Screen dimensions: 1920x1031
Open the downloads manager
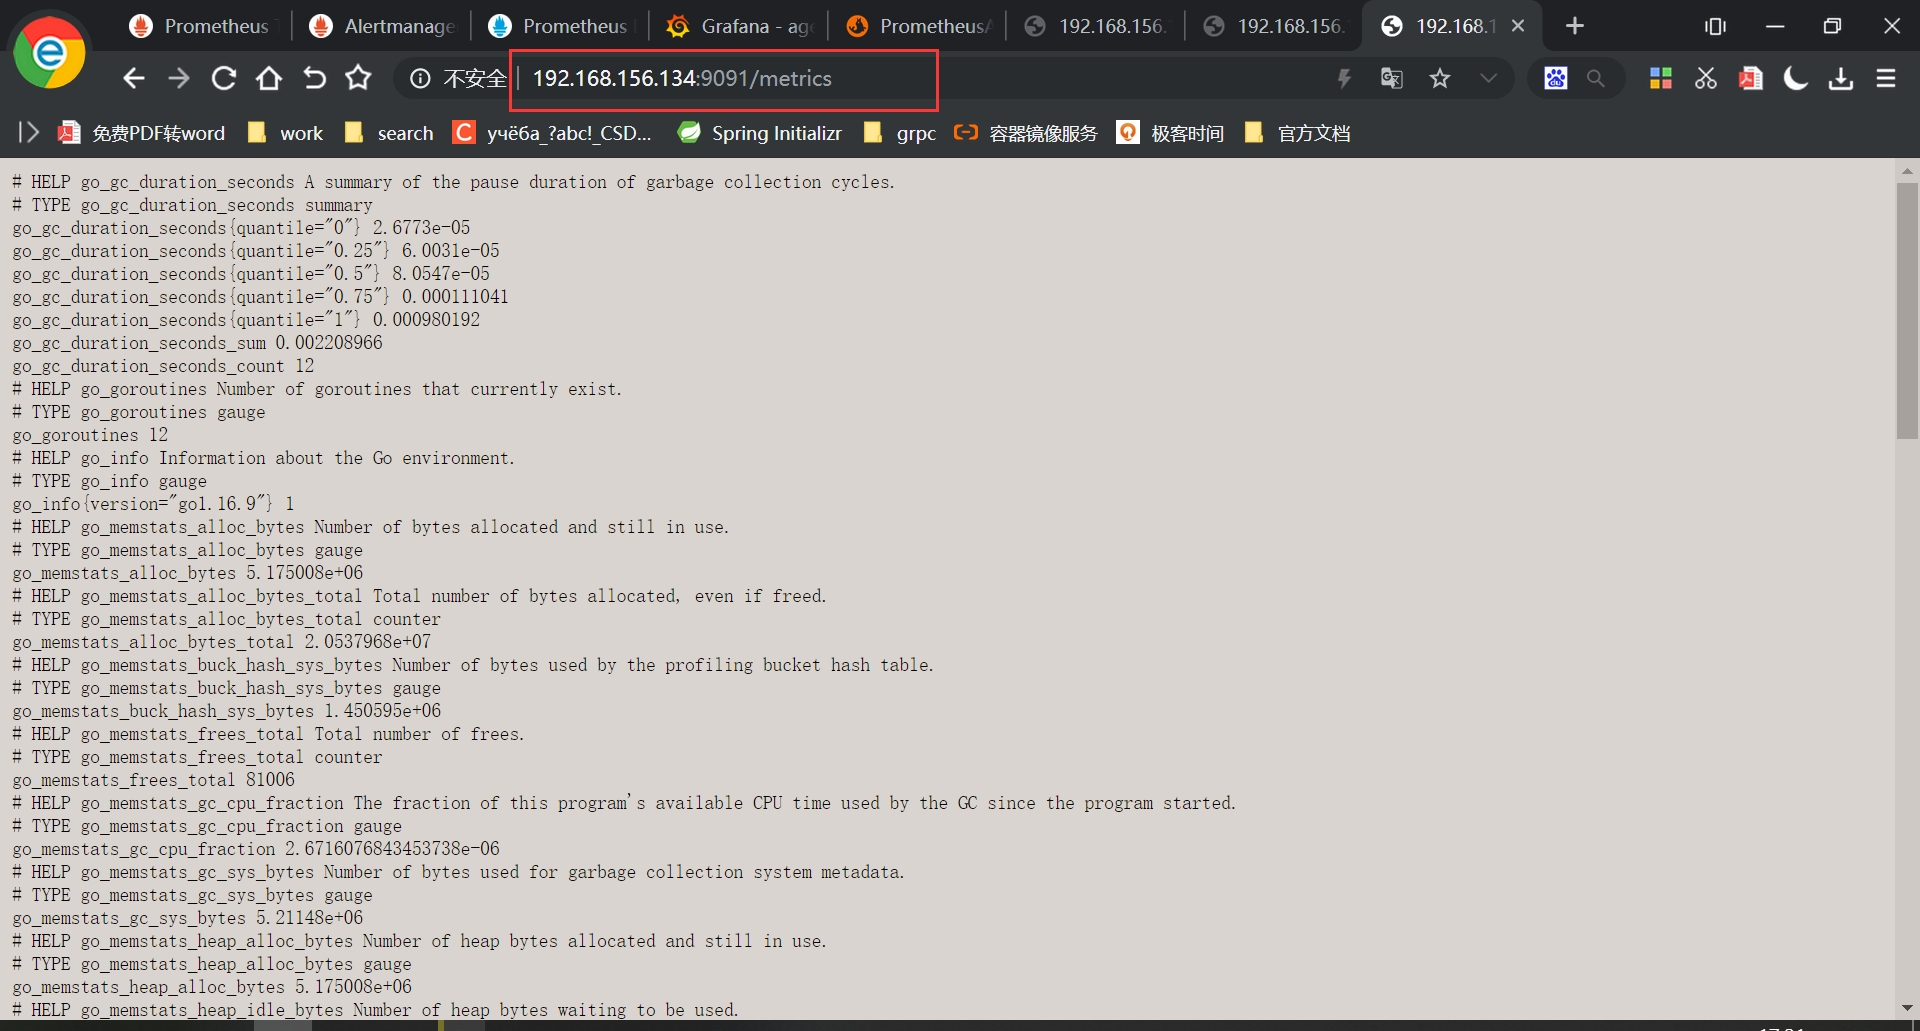pyautogui.click(x=1840, y=78)
